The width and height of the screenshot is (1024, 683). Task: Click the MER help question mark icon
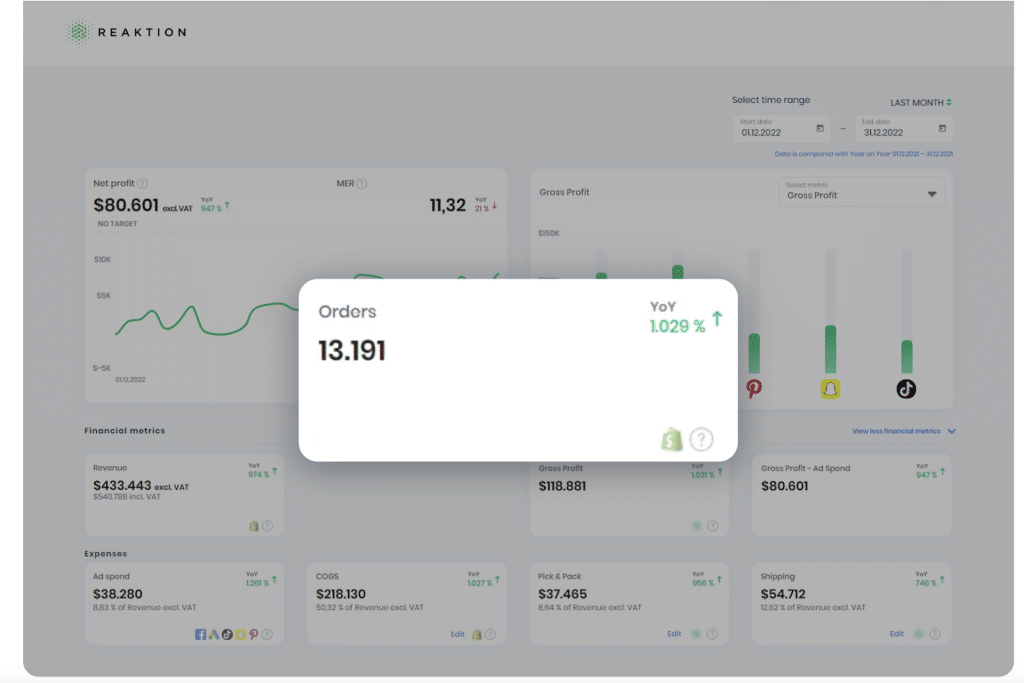pos(362,183)
